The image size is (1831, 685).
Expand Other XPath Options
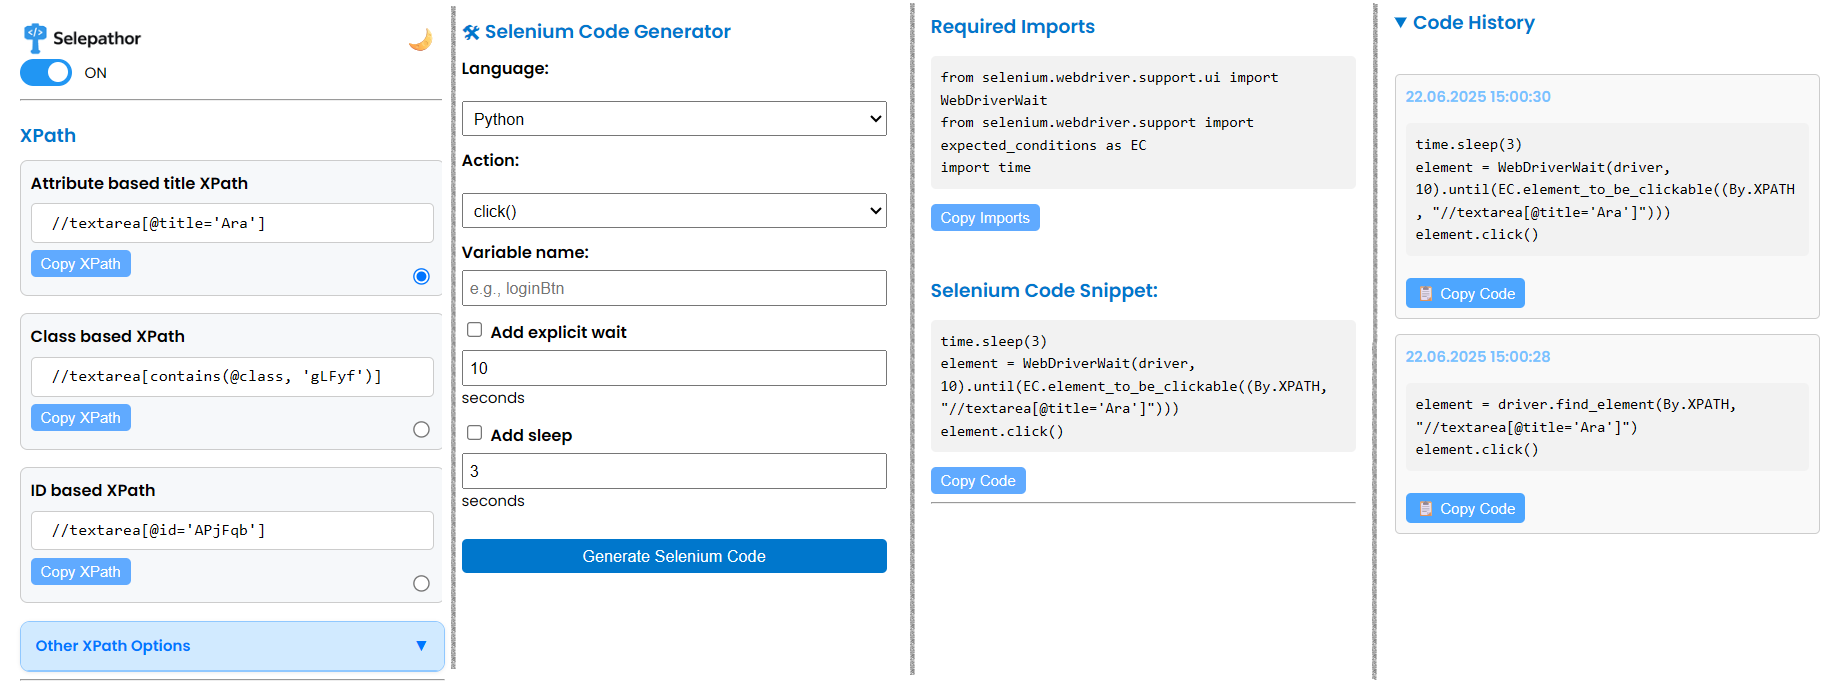click(x=232, y=646)
